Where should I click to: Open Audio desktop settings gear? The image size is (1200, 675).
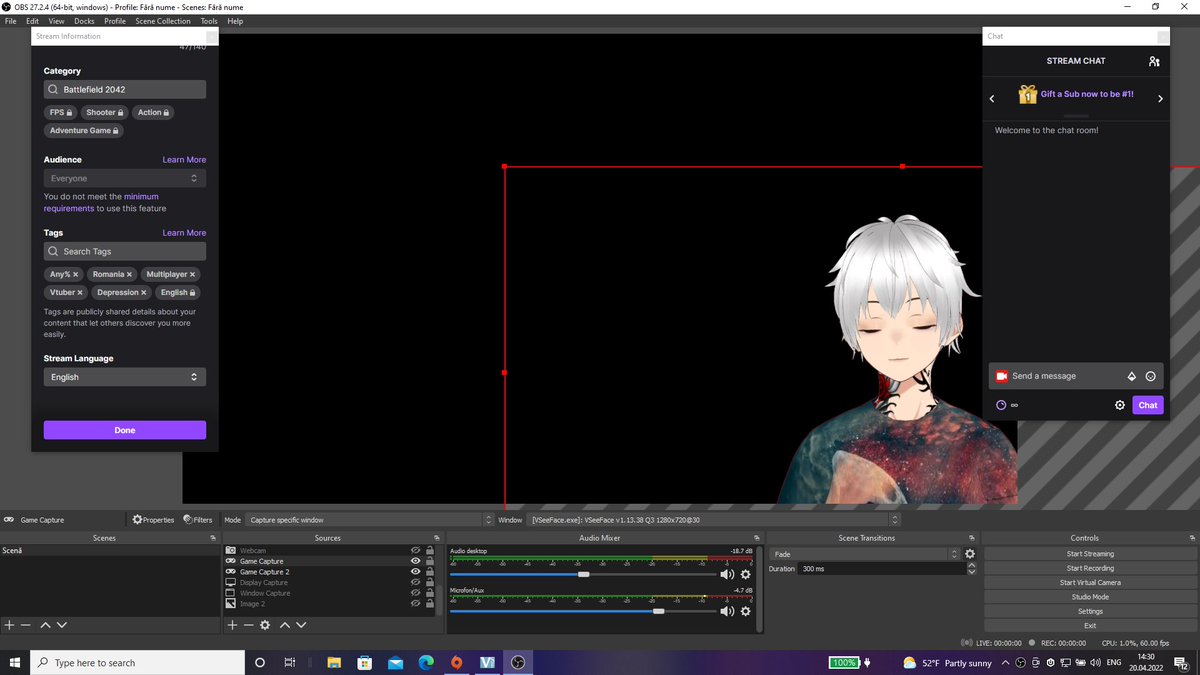click(745, 574)
